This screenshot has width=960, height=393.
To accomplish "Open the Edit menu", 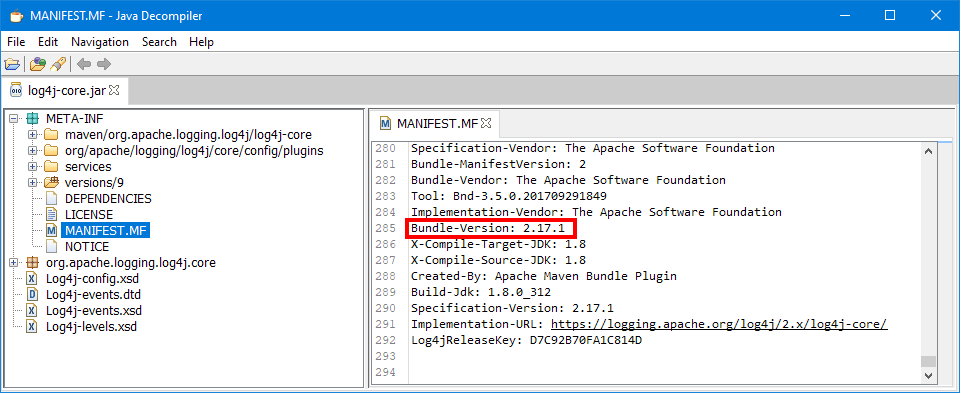I will pyautogui.click(x=48, y=42).
